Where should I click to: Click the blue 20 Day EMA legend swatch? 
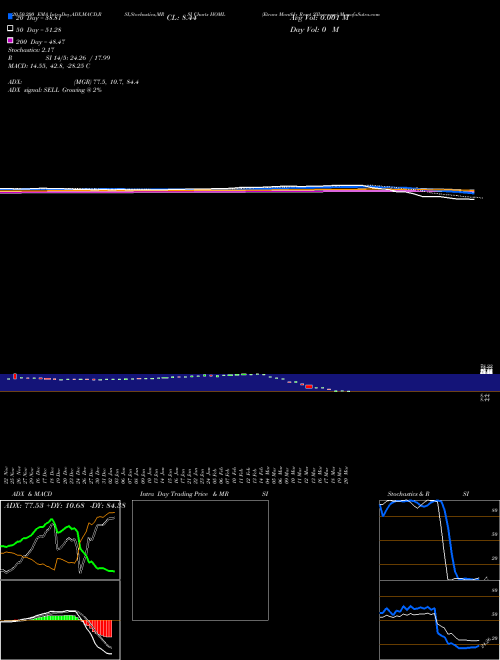pos(10,16)
